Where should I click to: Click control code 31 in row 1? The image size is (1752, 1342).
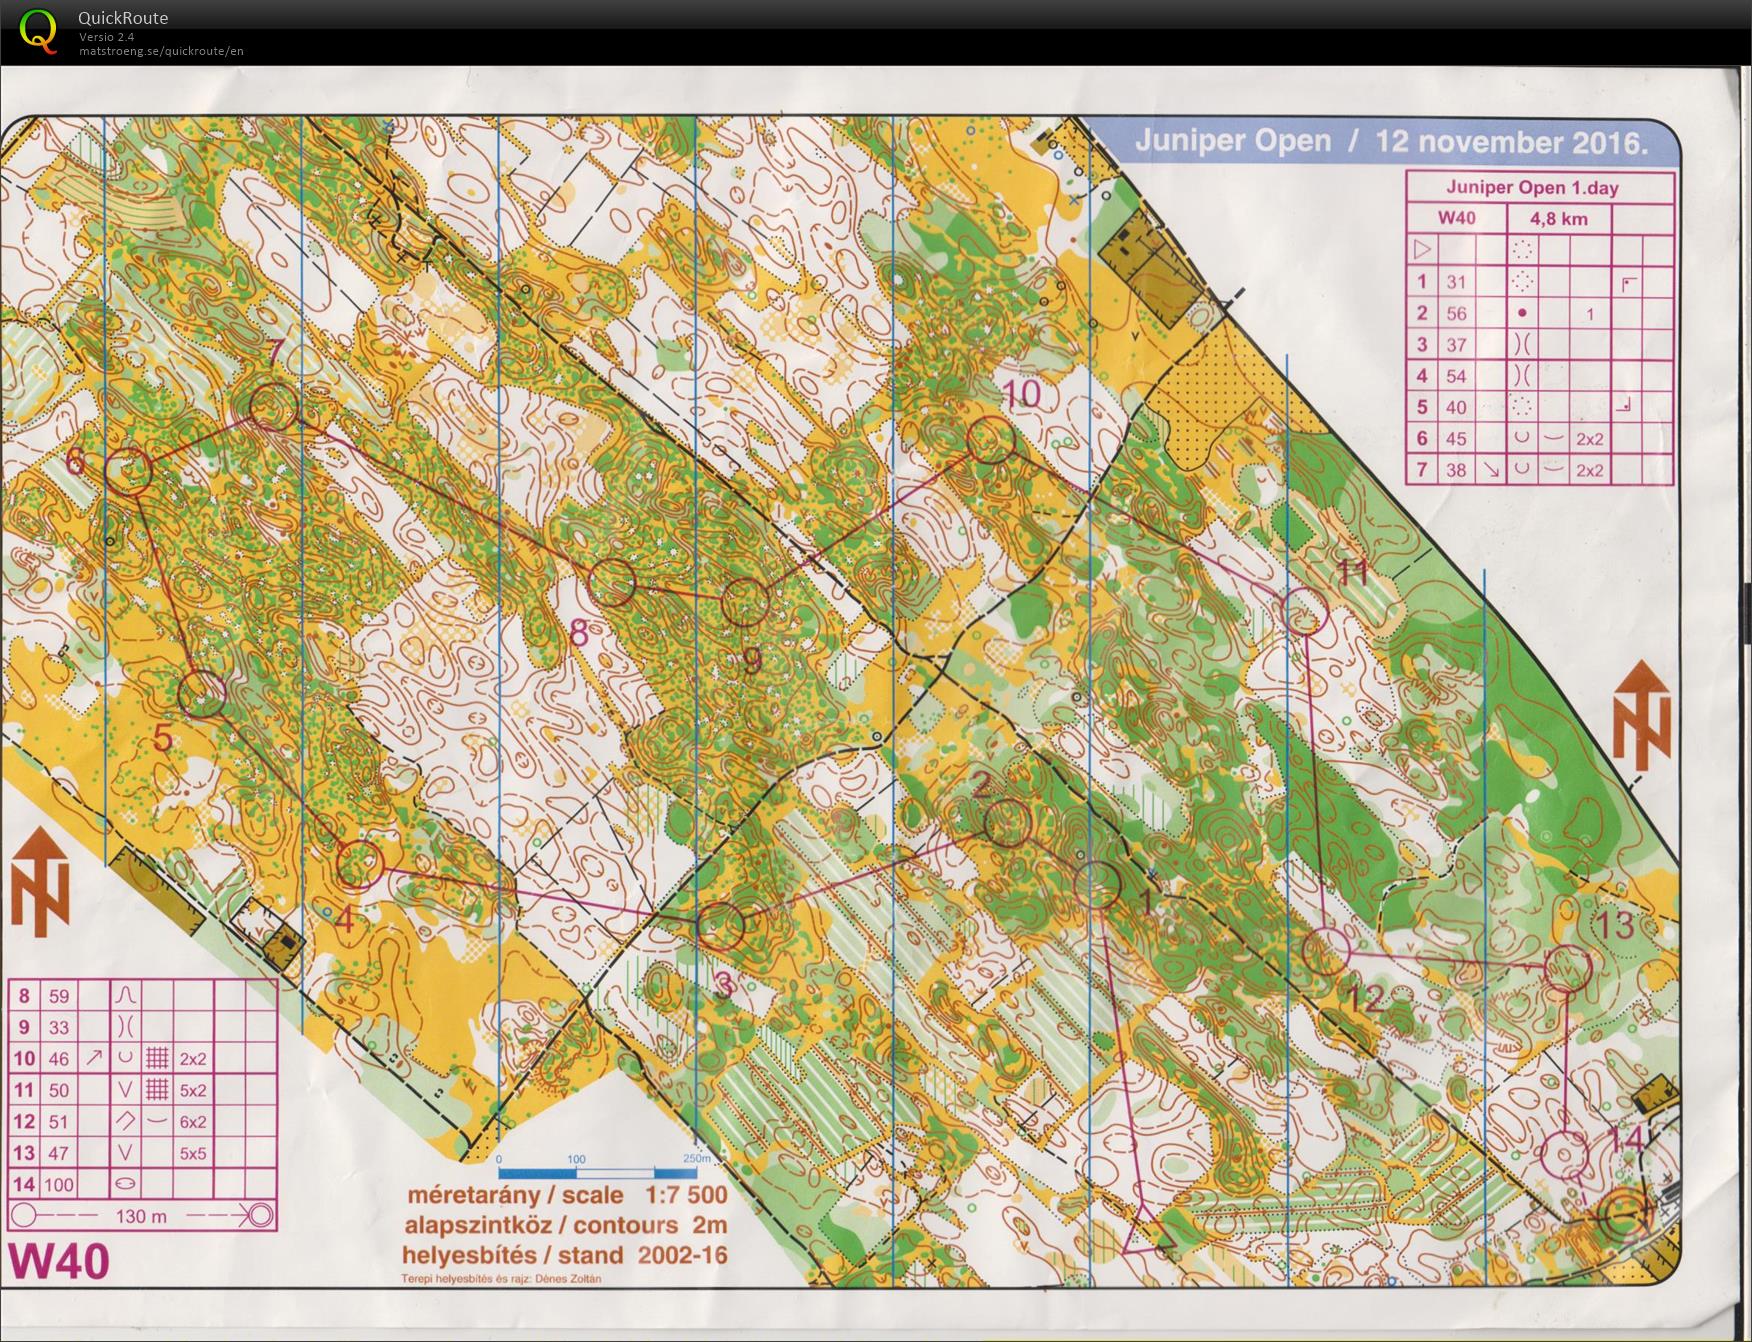point(1455,282)
